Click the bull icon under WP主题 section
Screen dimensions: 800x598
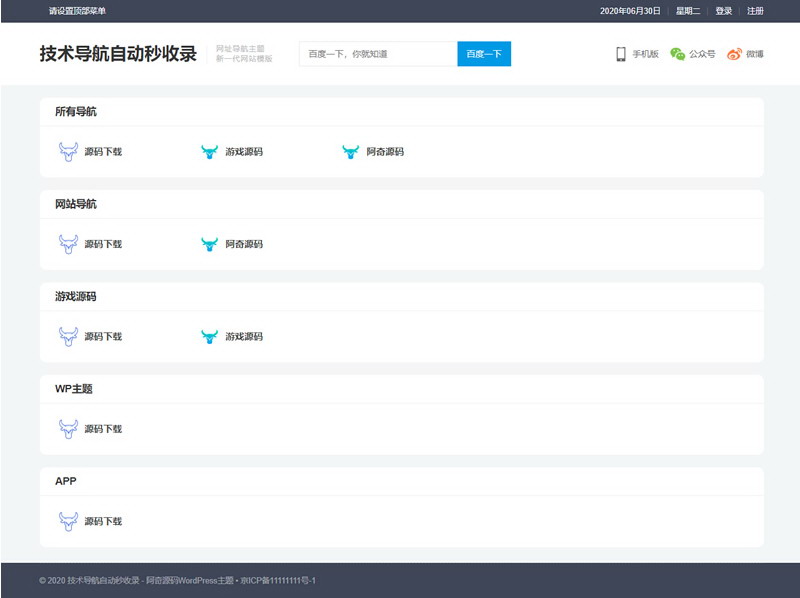tap(67, 428)
